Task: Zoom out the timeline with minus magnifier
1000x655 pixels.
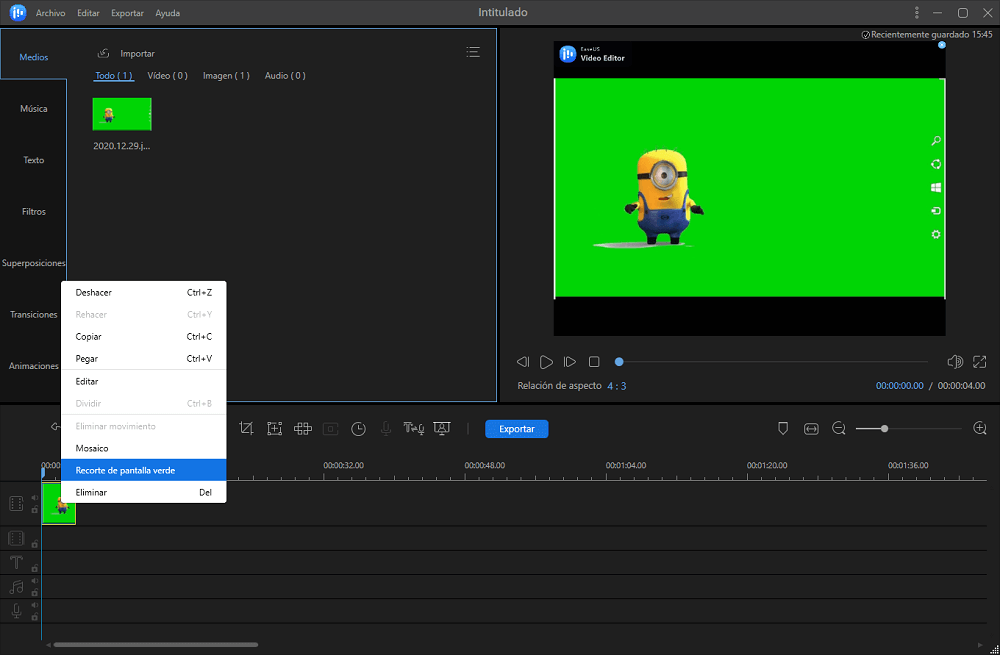Action: (839, 429)
